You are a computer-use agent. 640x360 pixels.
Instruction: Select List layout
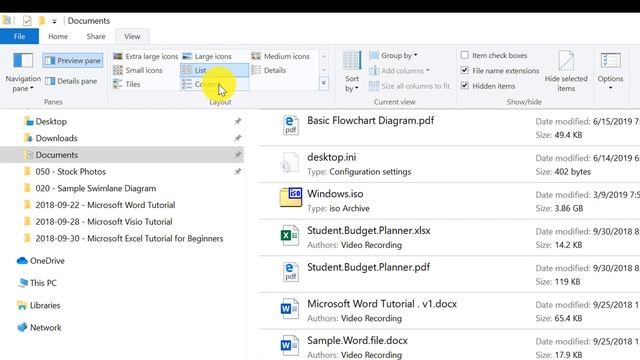pyautogui.click(x=214, y=70)
